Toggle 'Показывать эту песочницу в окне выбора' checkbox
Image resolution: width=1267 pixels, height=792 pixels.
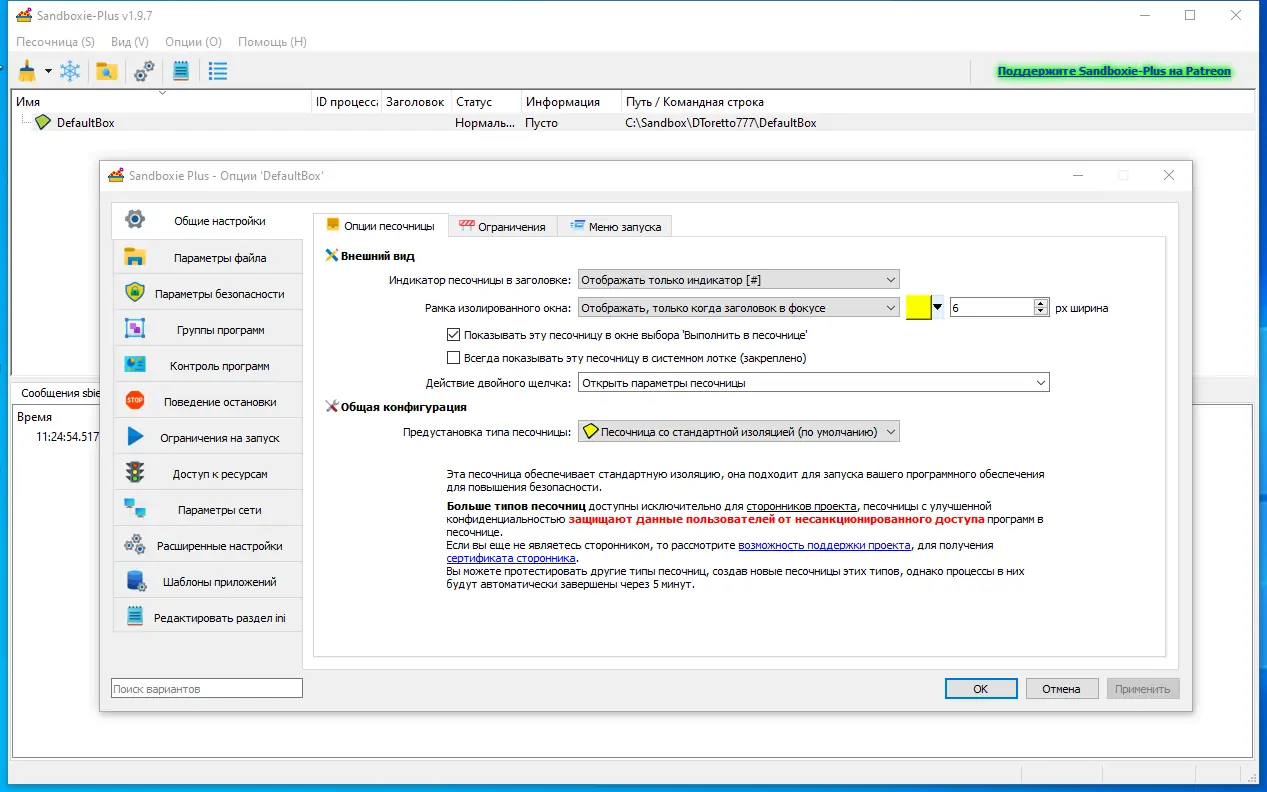pos(453,334)
